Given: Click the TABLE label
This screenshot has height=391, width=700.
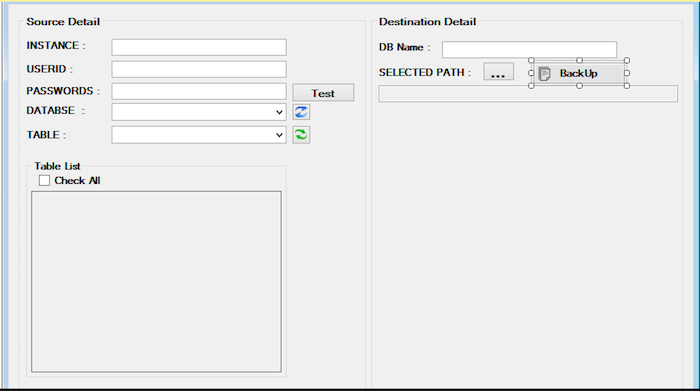Looking at the screenshot, I should coord(46,135).
